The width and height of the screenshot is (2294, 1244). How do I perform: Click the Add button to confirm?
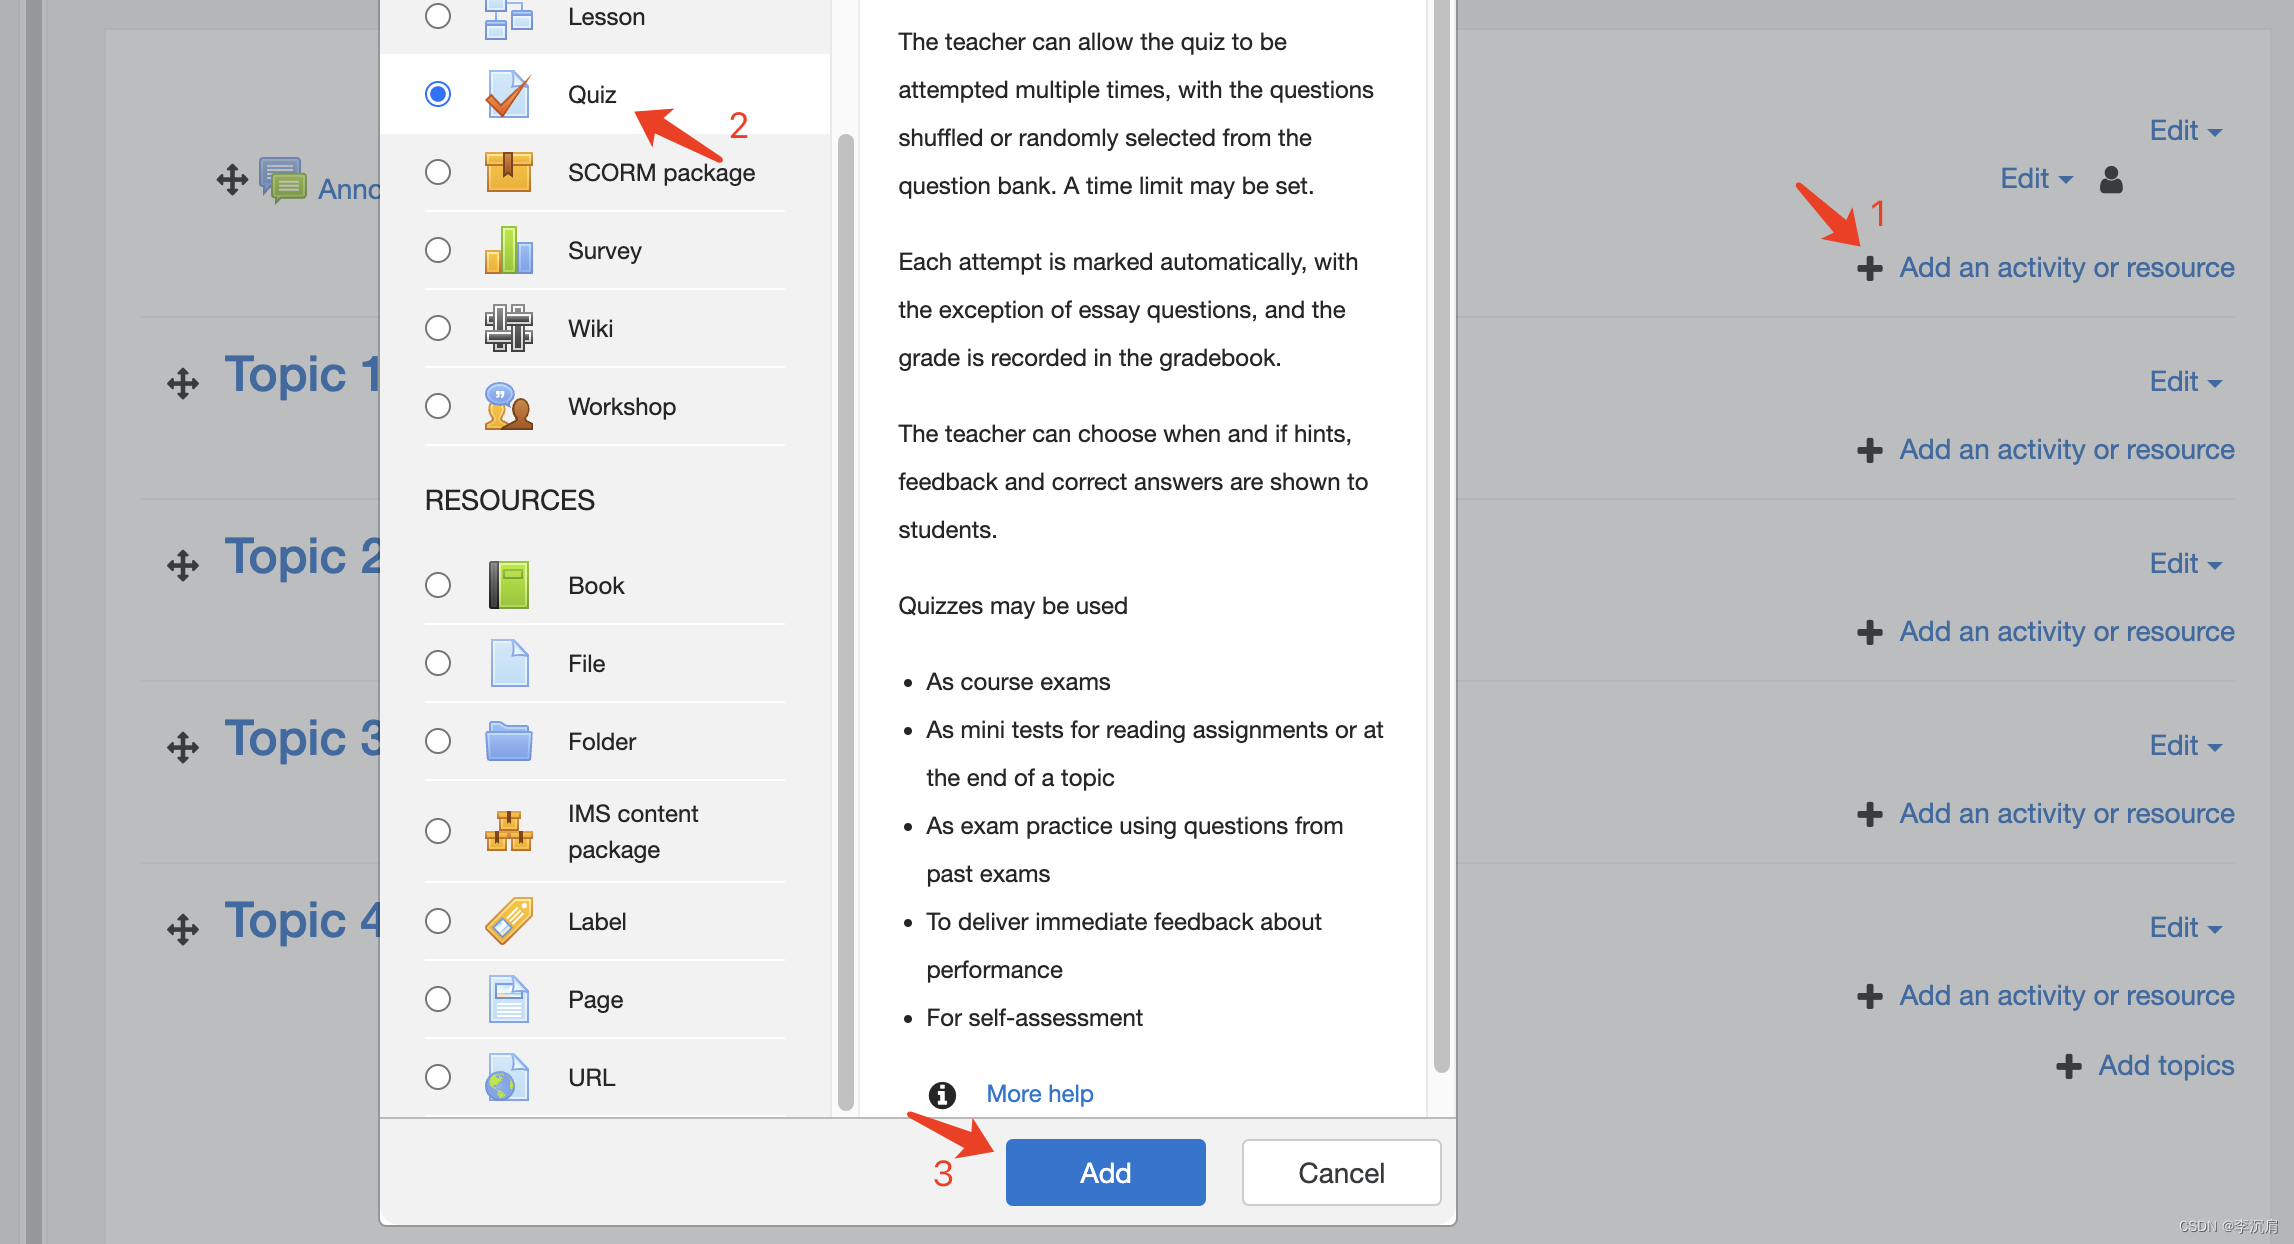(x=1101, y=1172)
